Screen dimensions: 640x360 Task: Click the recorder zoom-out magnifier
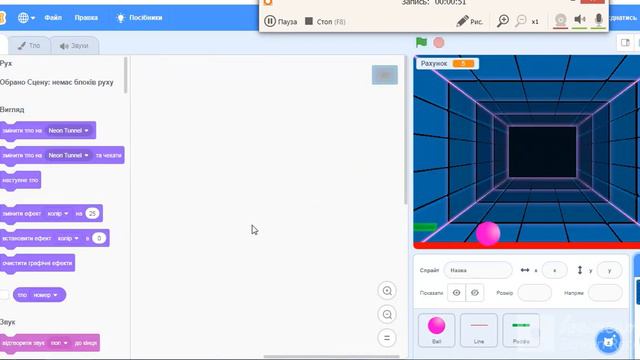(520, 21)
